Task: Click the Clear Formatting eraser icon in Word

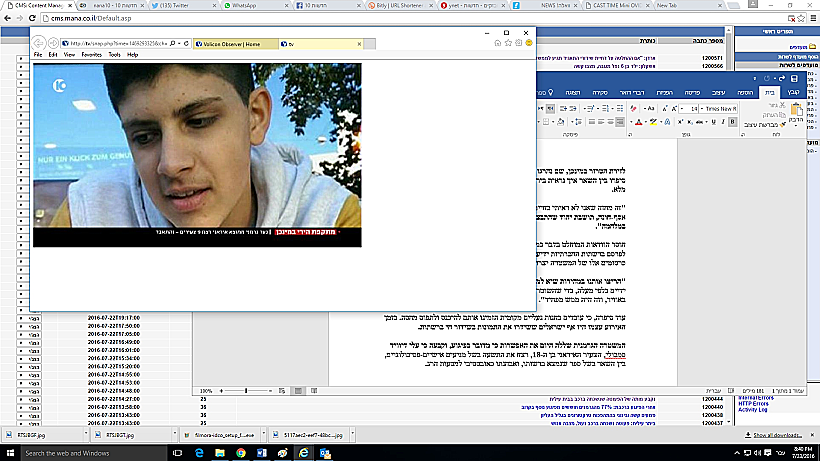Action: [x=633, y=109]
